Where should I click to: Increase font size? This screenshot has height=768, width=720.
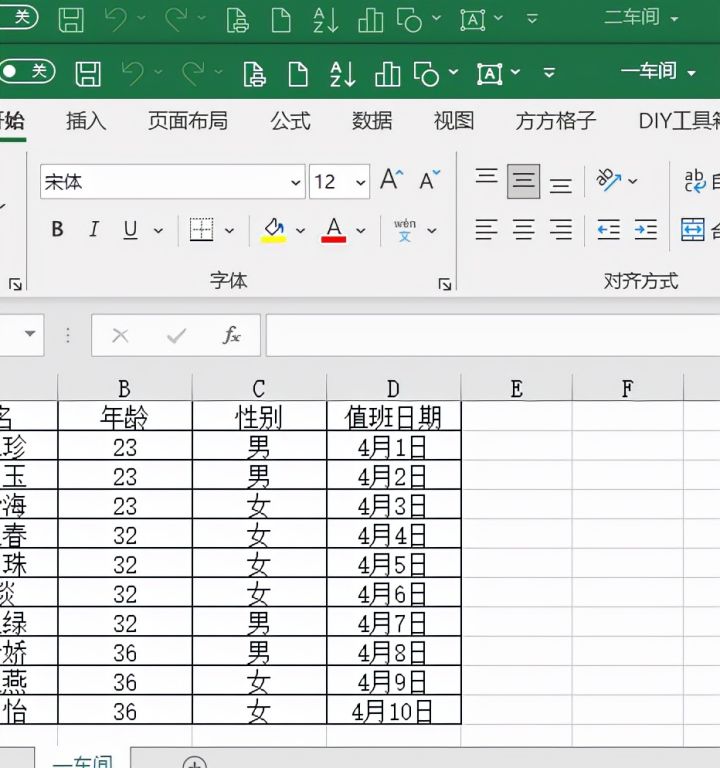tap(392, 180)
